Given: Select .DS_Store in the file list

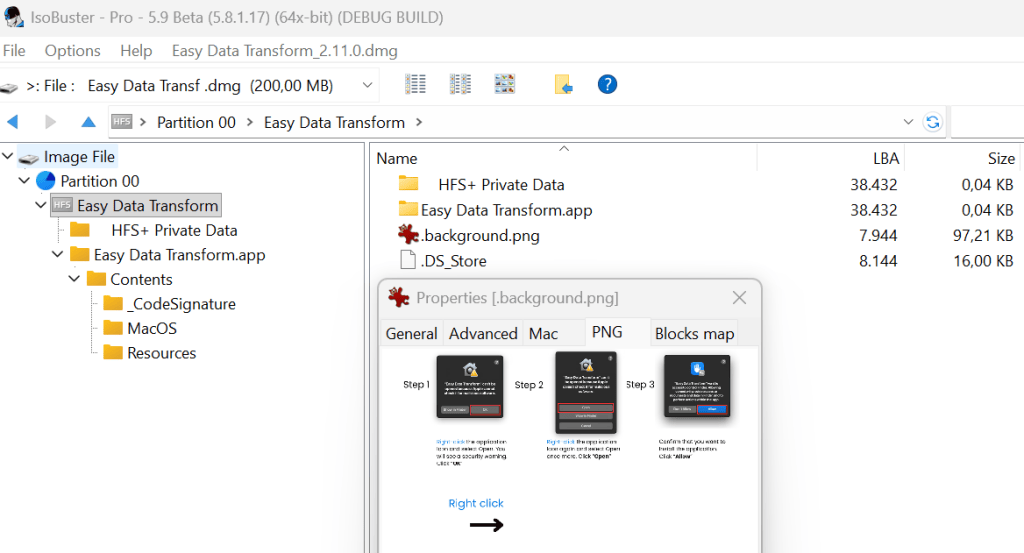Looking at the screenshot, I should [454, 261].
